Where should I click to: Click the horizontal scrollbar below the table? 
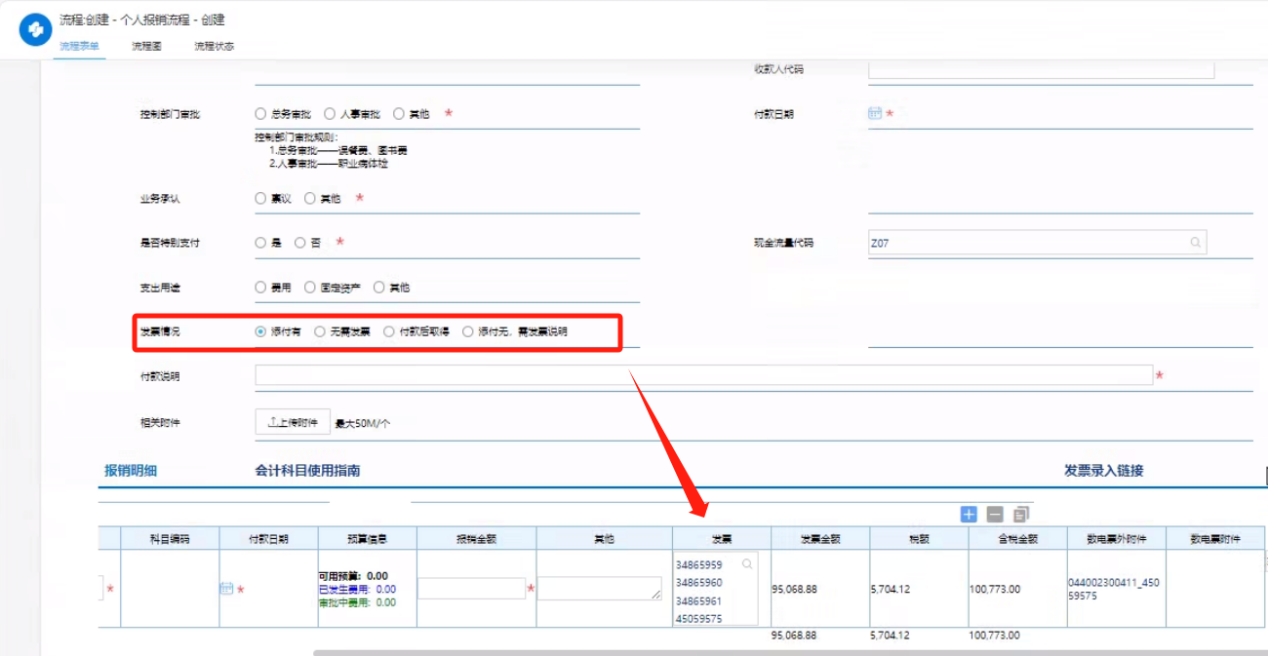[790, 652]
